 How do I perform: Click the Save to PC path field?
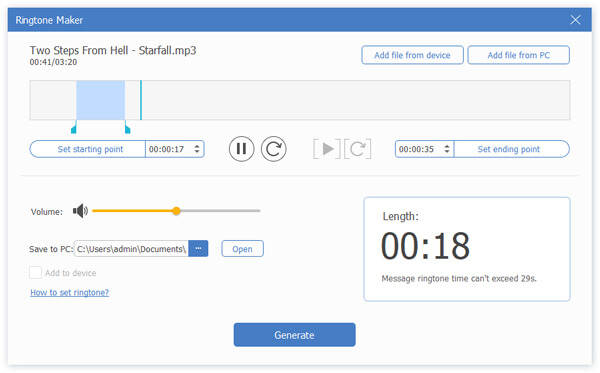point(131,249)
